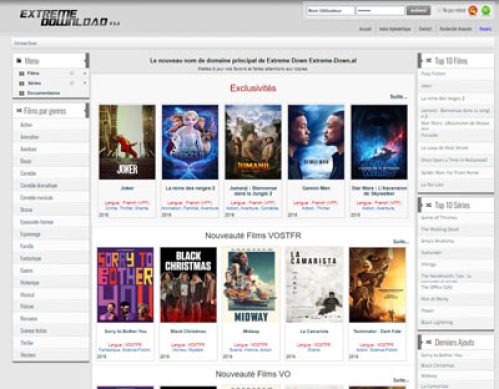Expand the Films submenu arrow
The width and height of the screenshot is (499, 389).
click(85, 73)
